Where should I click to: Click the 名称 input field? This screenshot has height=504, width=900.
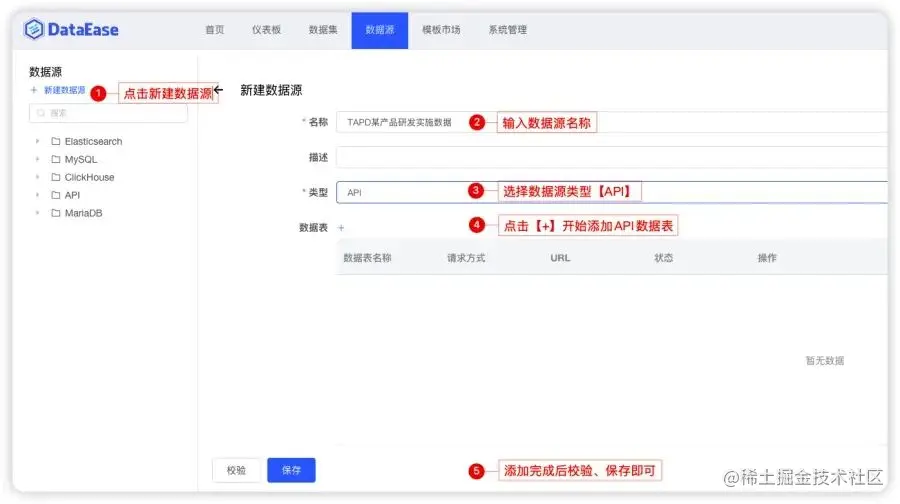(x=612, y=122)
